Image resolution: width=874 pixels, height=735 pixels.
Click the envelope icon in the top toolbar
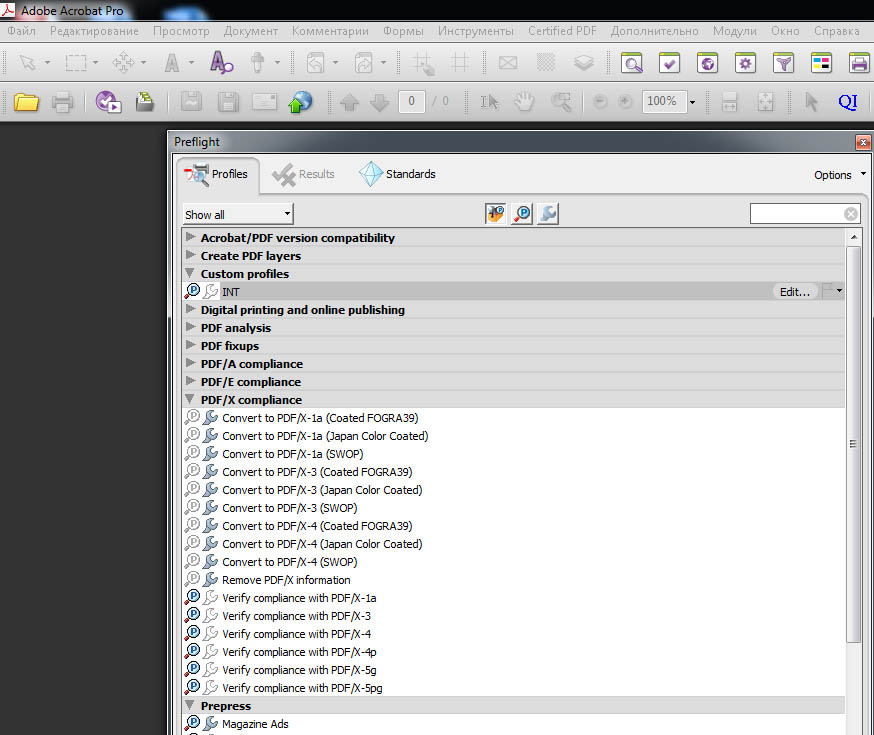click(508, 62)
